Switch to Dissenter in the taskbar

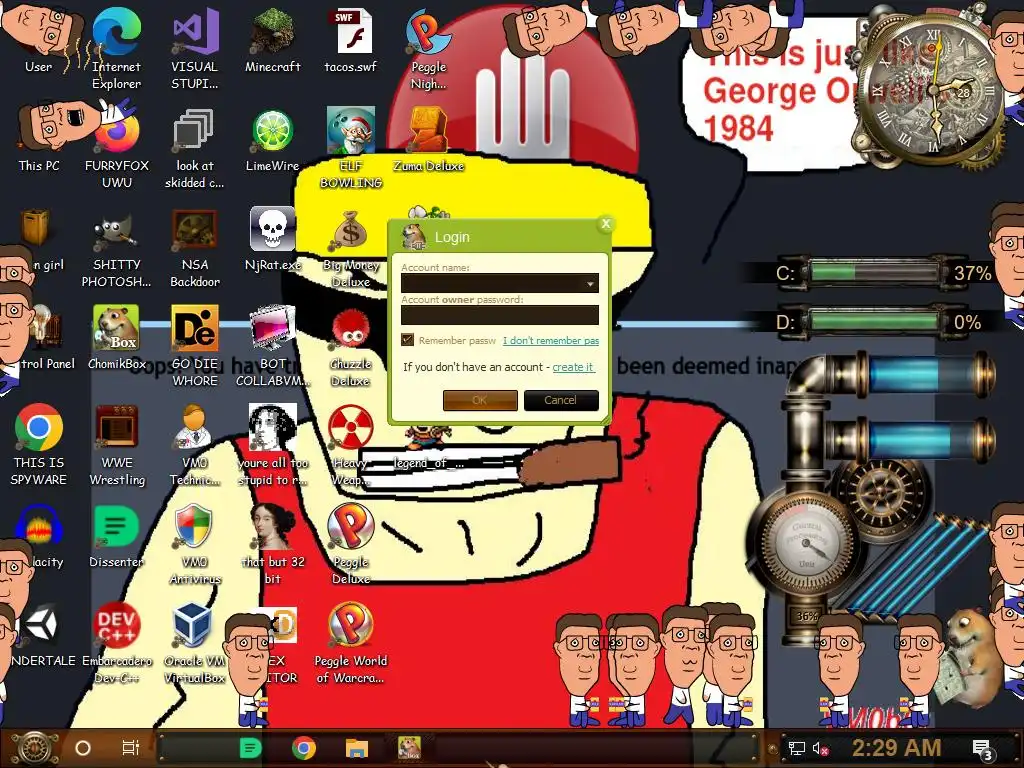250,748
